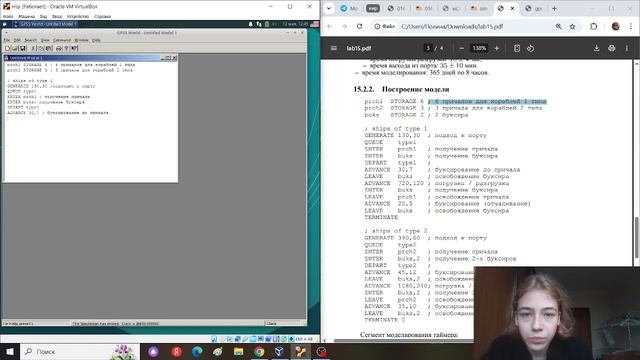The image size is (640, 360).
Task: Open Microsoft Edge from taskbar
Action: [x=197, y=351]
